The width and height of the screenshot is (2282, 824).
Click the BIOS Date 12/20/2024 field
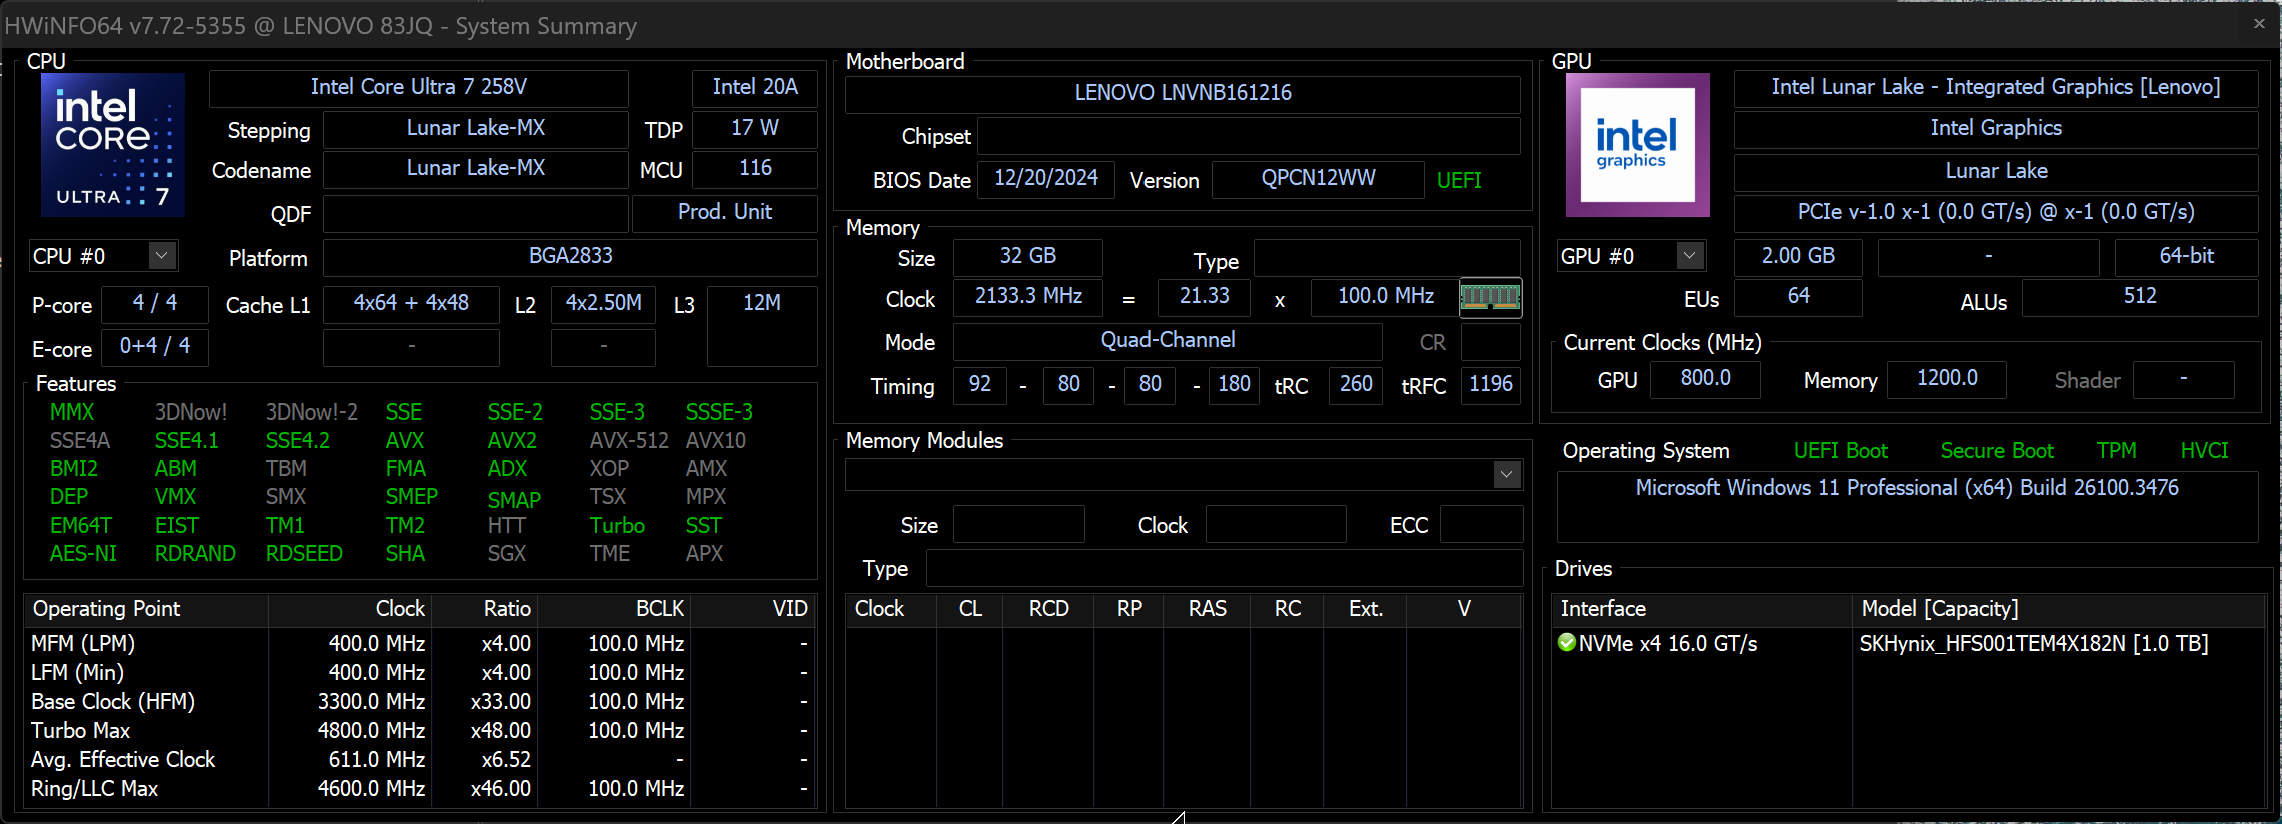[x=1046, y=178]
